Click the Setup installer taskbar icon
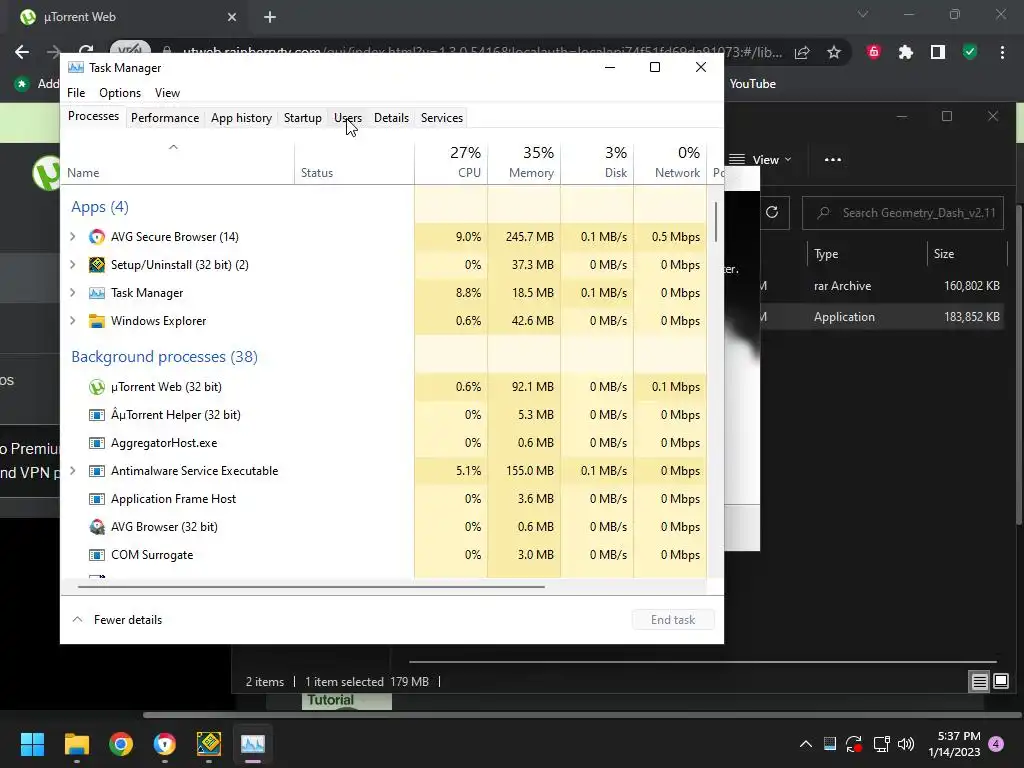Screen dimensions: 1024x768 coord(209,744)
